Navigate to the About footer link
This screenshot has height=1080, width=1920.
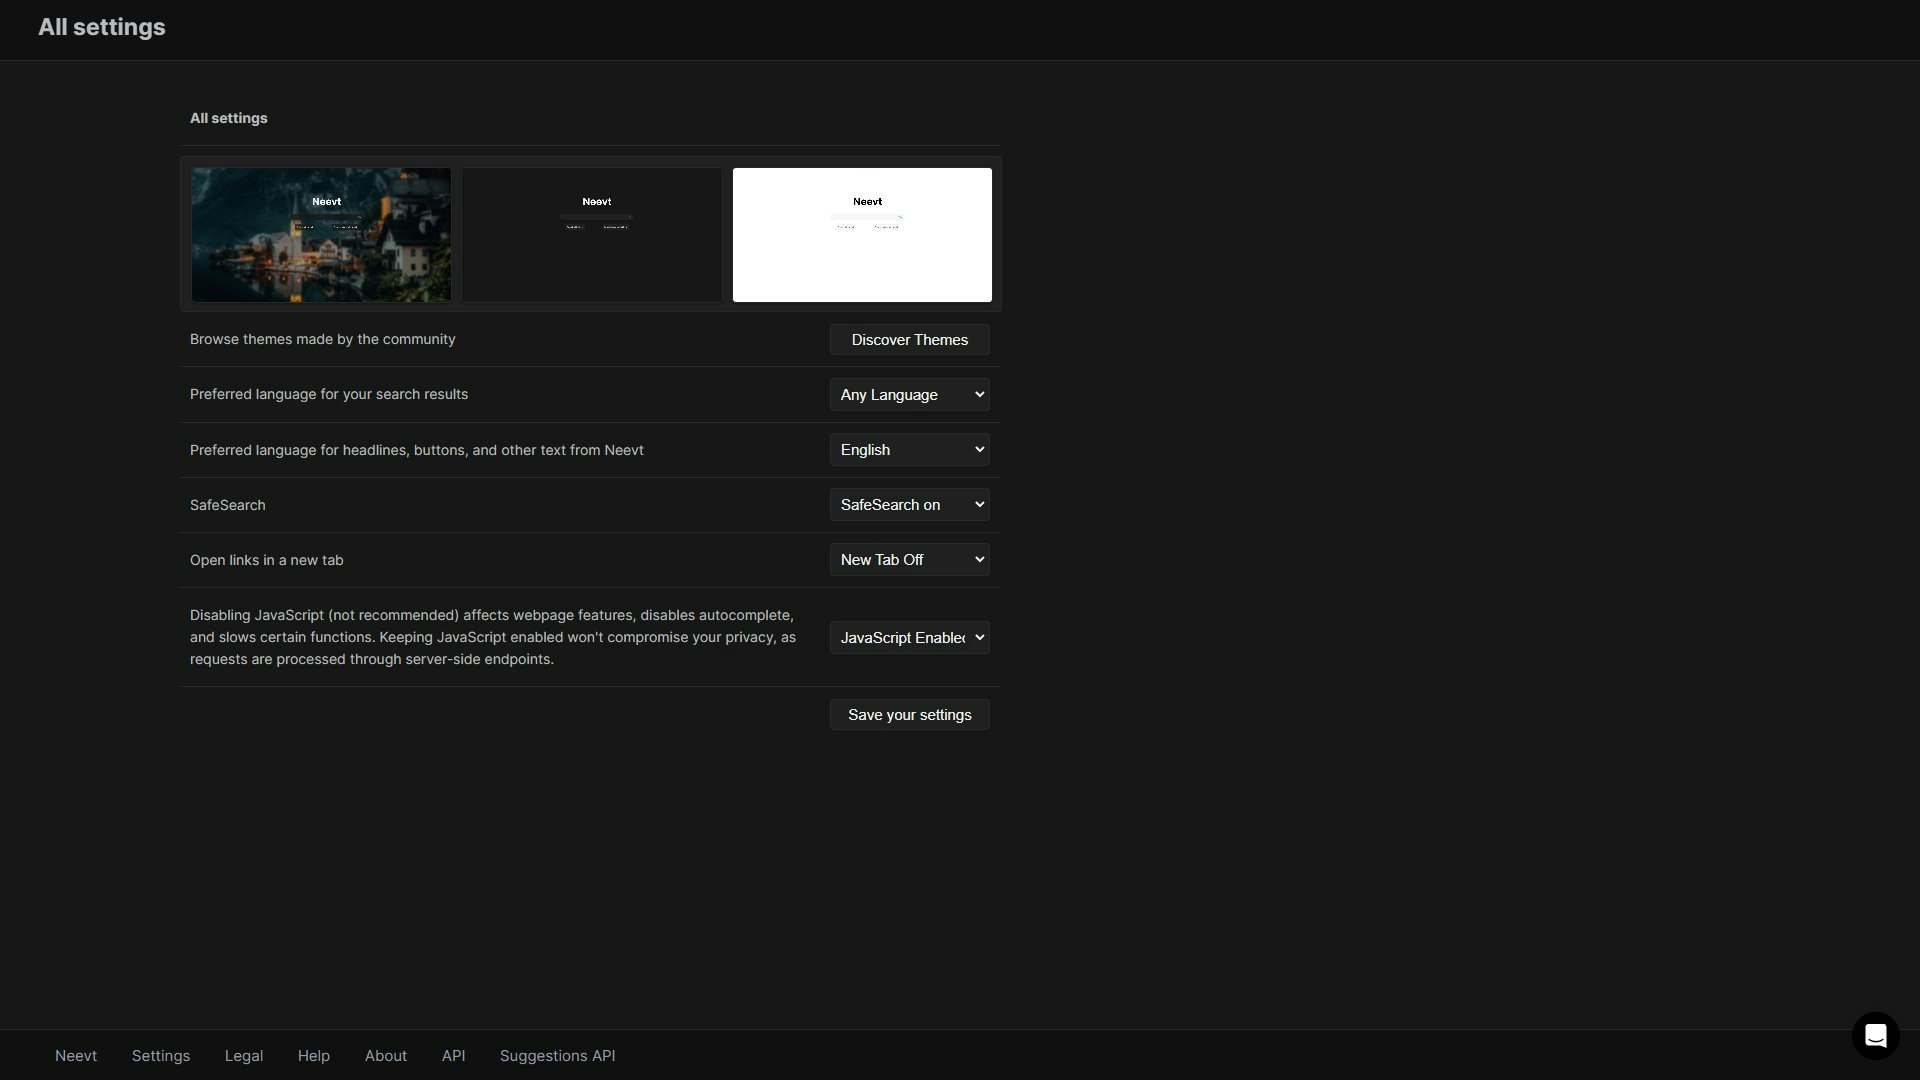click(x=385, y=1056)
